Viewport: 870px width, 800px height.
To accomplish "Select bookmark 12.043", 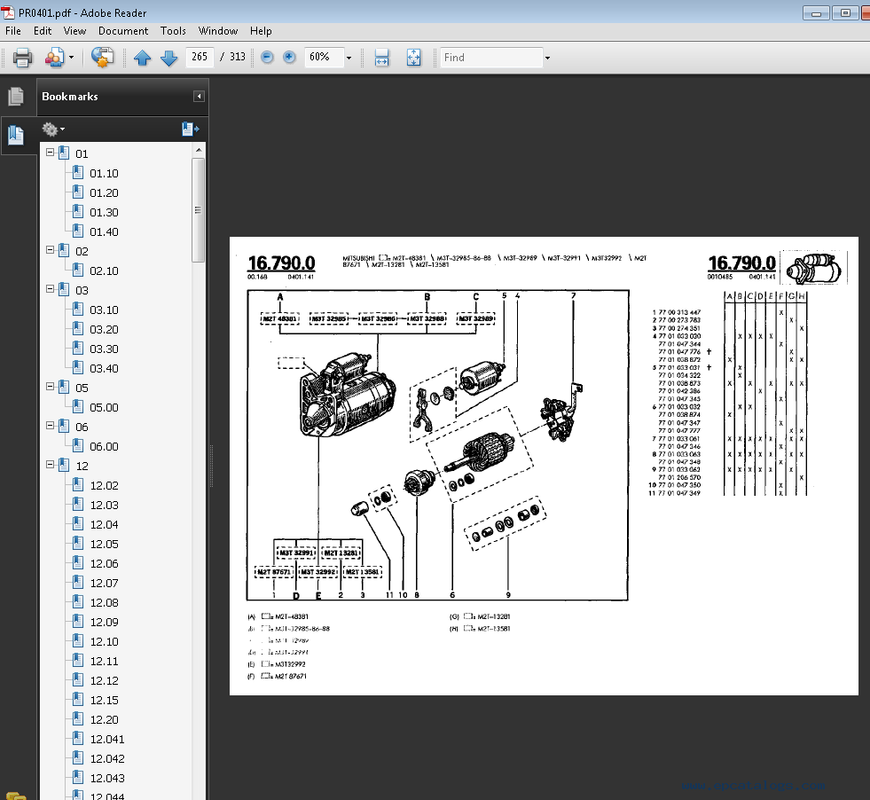I will tap(107, 778).
